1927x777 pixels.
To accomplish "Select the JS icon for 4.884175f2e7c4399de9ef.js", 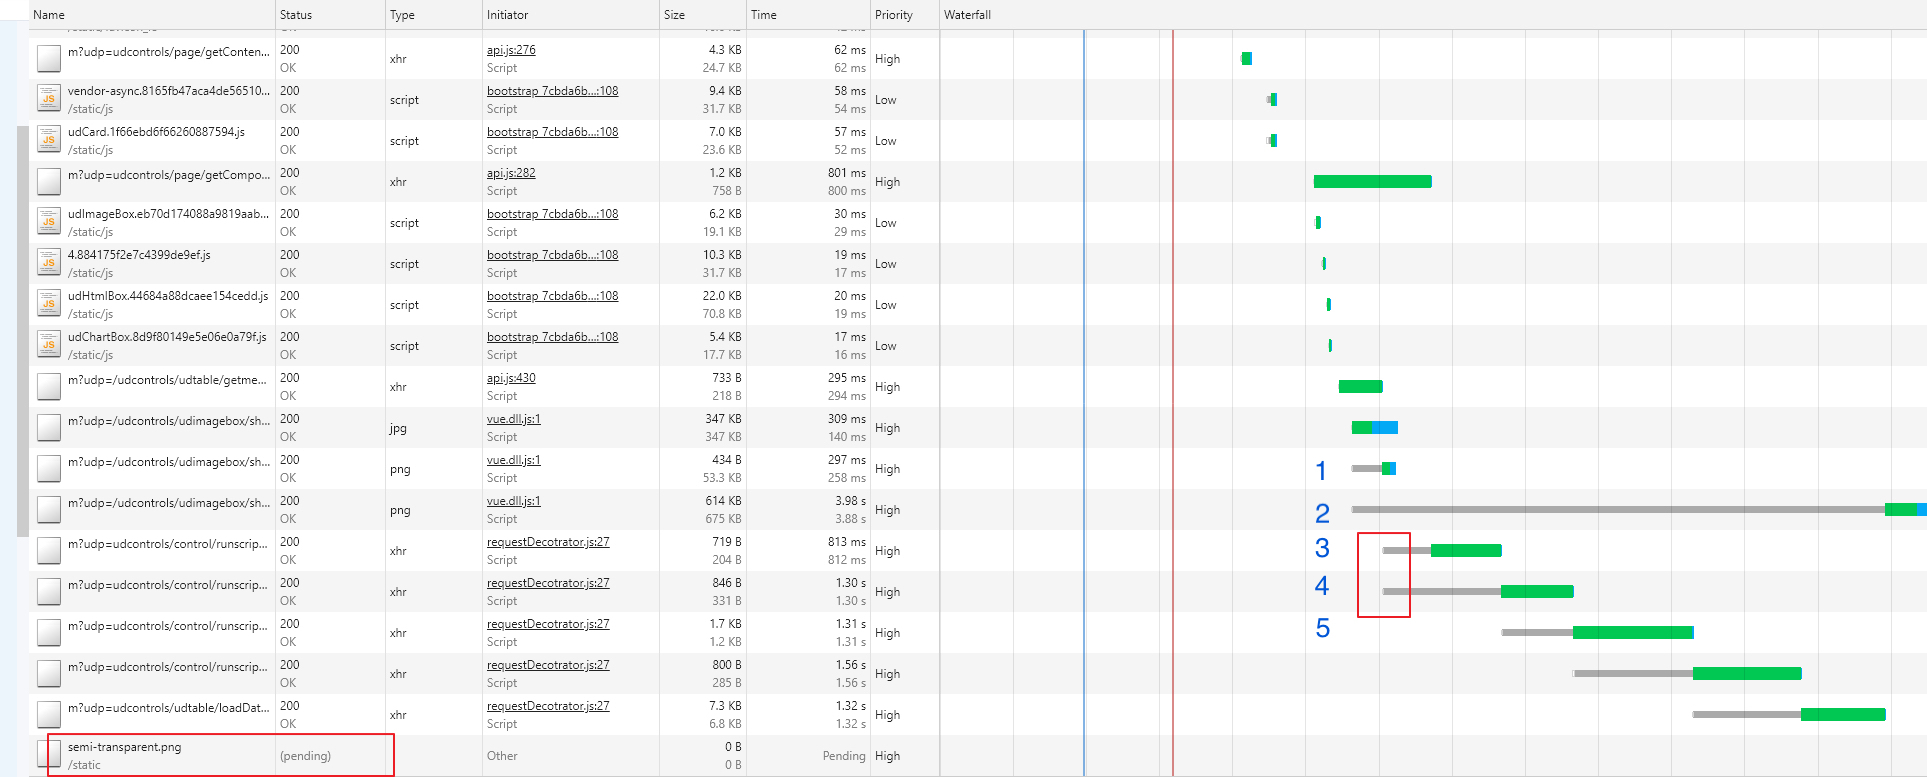I will (x=48, y=263).
